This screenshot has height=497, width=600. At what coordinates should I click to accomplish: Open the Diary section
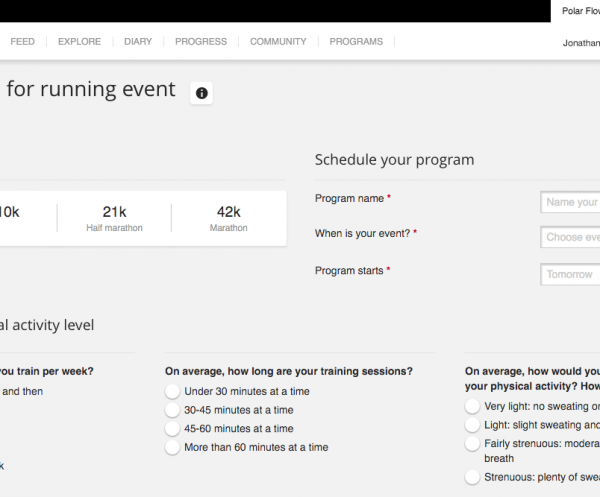coord(138,42)
